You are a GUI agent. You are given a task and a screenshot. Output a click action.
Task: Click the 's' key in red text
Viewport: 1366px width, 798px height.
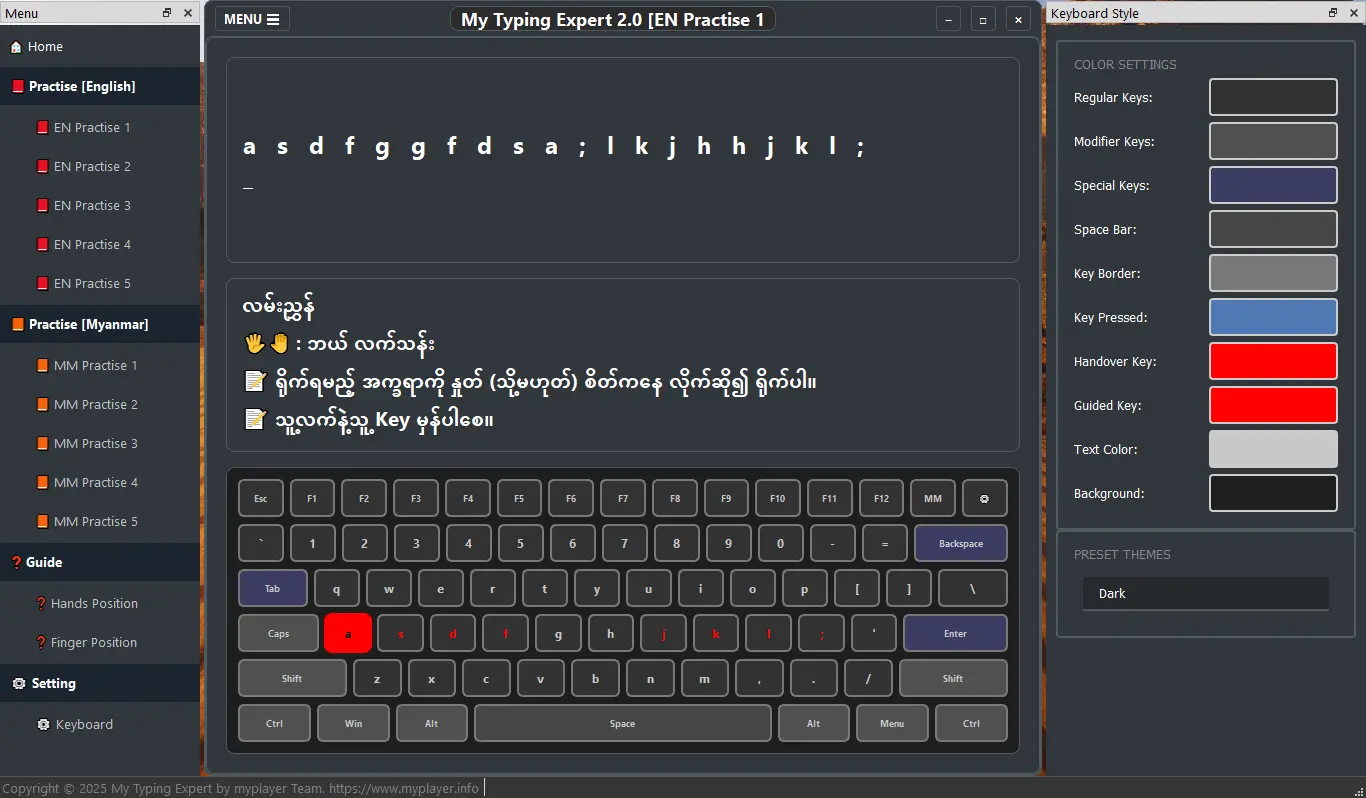pos(402,633)
